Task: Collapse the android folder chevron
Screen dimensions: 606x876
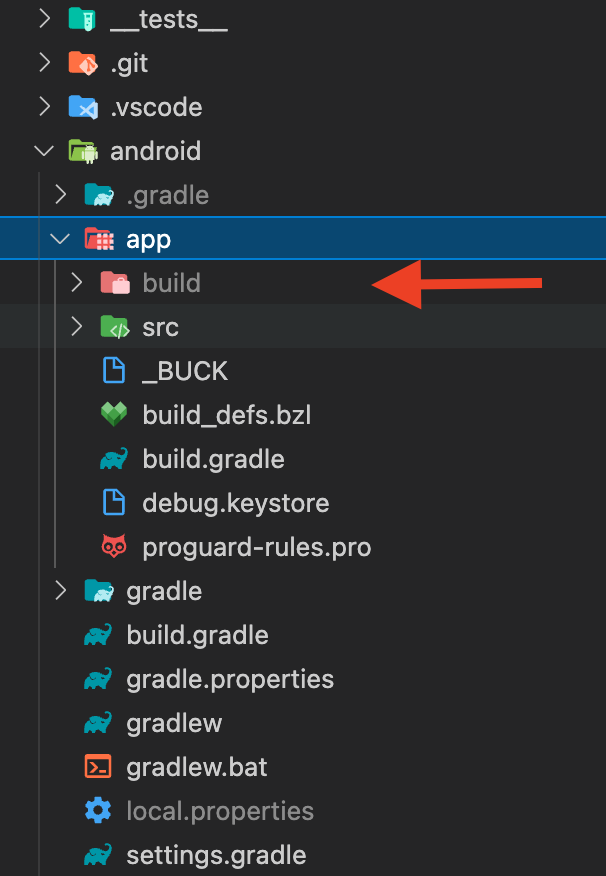Action: [43, 151]
